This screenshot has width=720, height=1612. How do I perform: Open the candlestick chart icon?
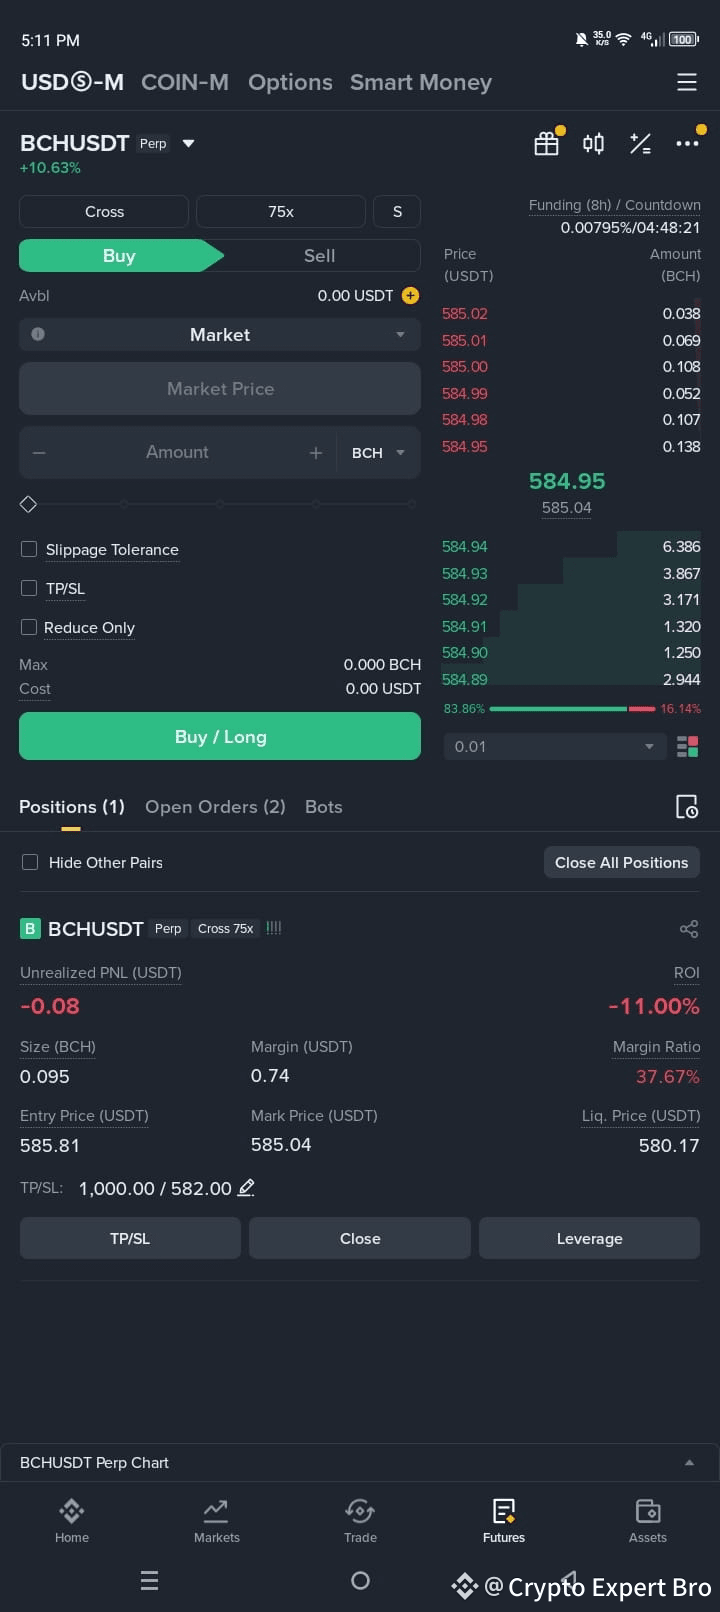[x=593, y=144]
